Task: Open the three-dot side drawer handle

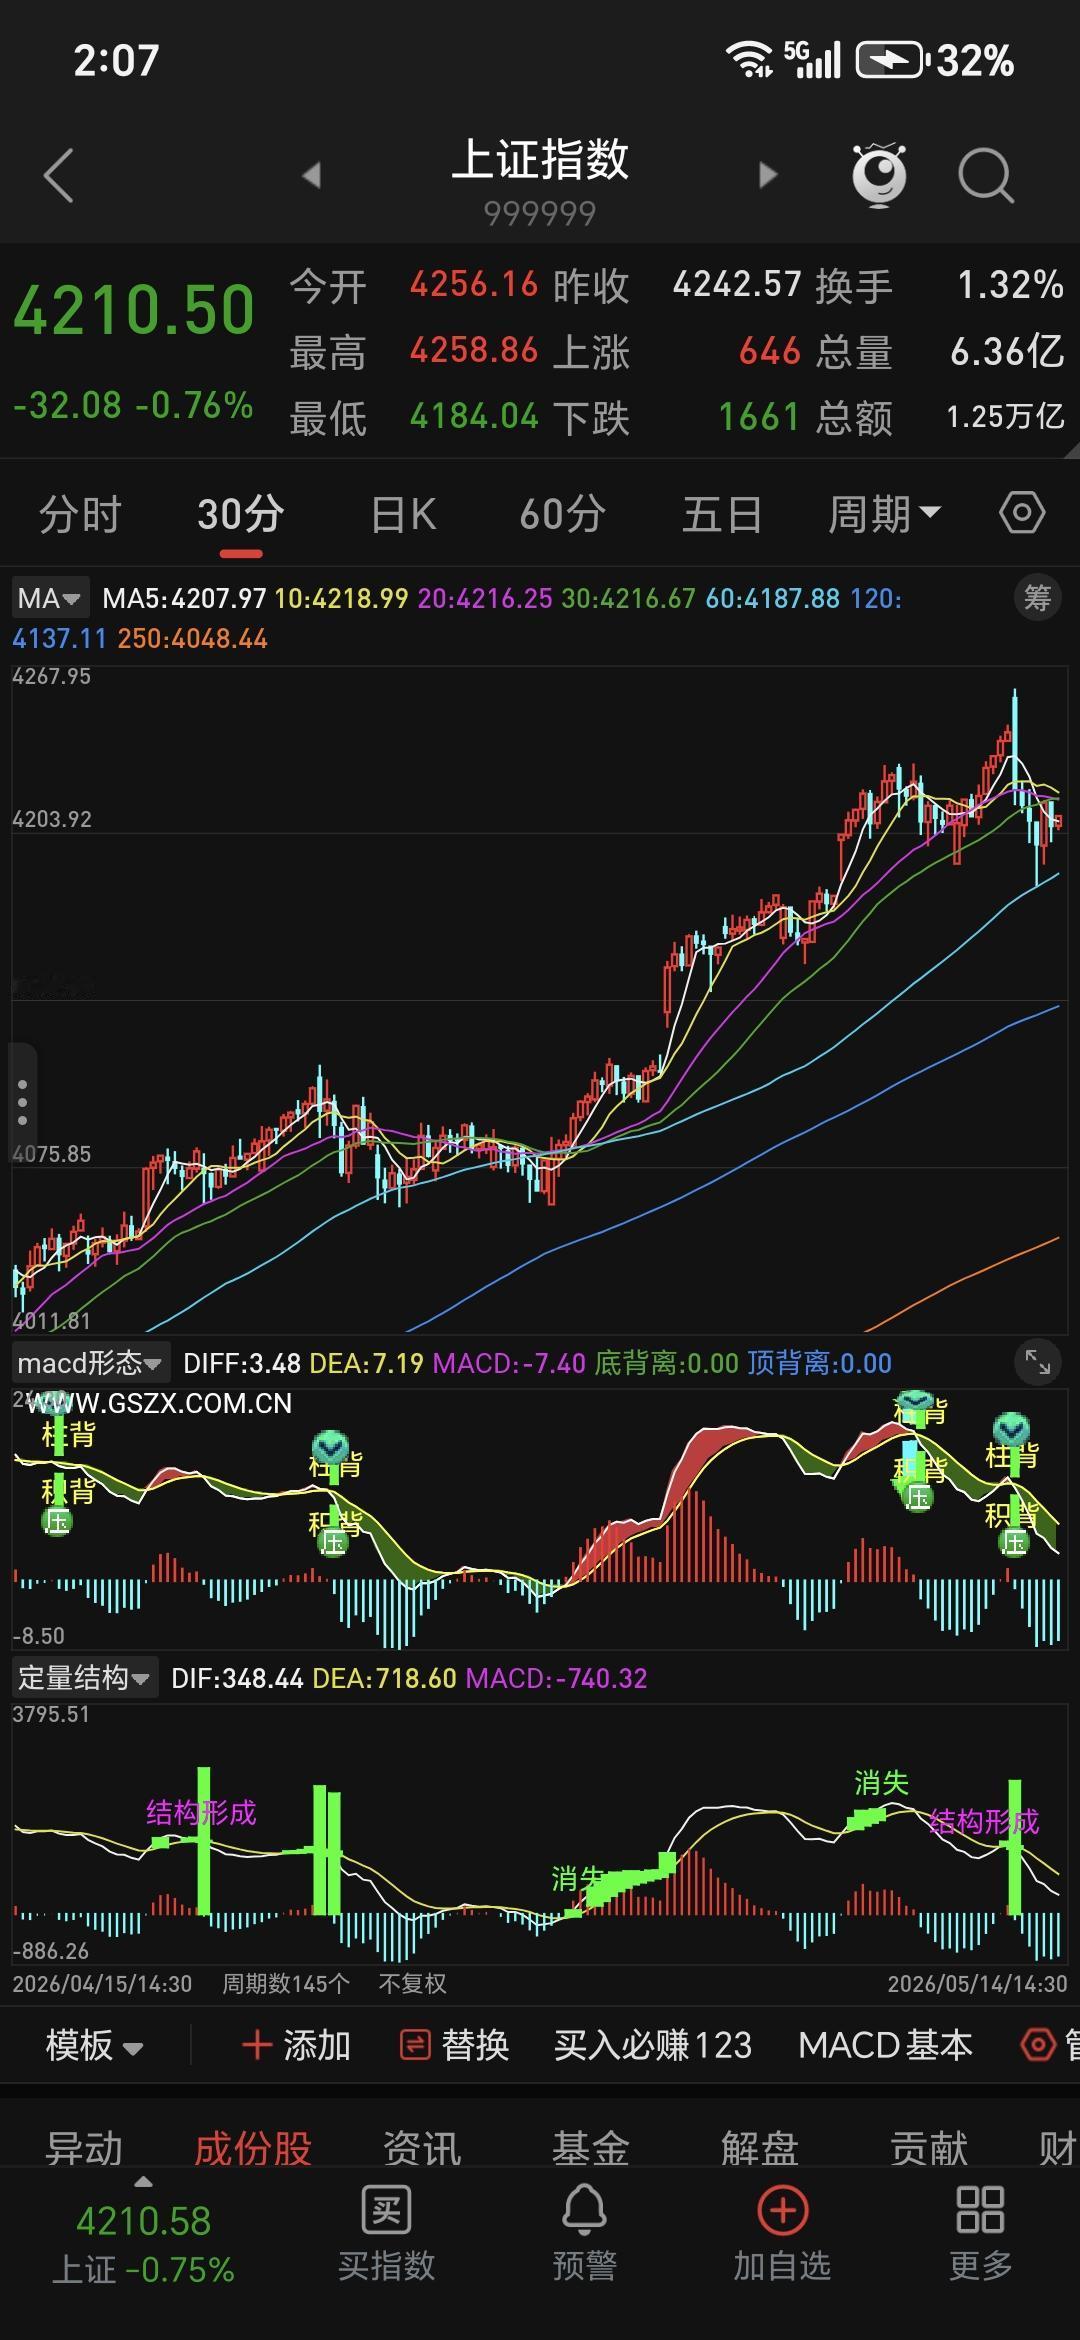Action: (x=22, y=1103)
